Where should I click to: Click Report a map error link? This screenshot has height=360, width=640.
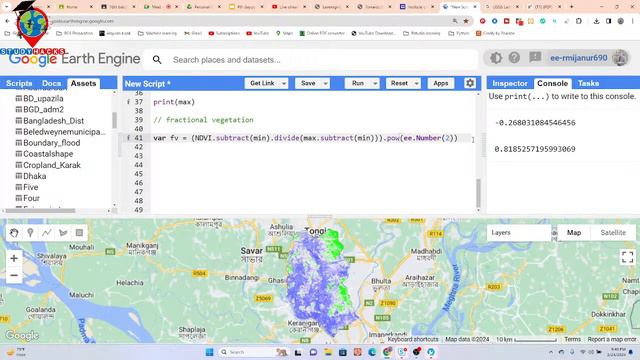pyautogui.click(x=612, y=339)
